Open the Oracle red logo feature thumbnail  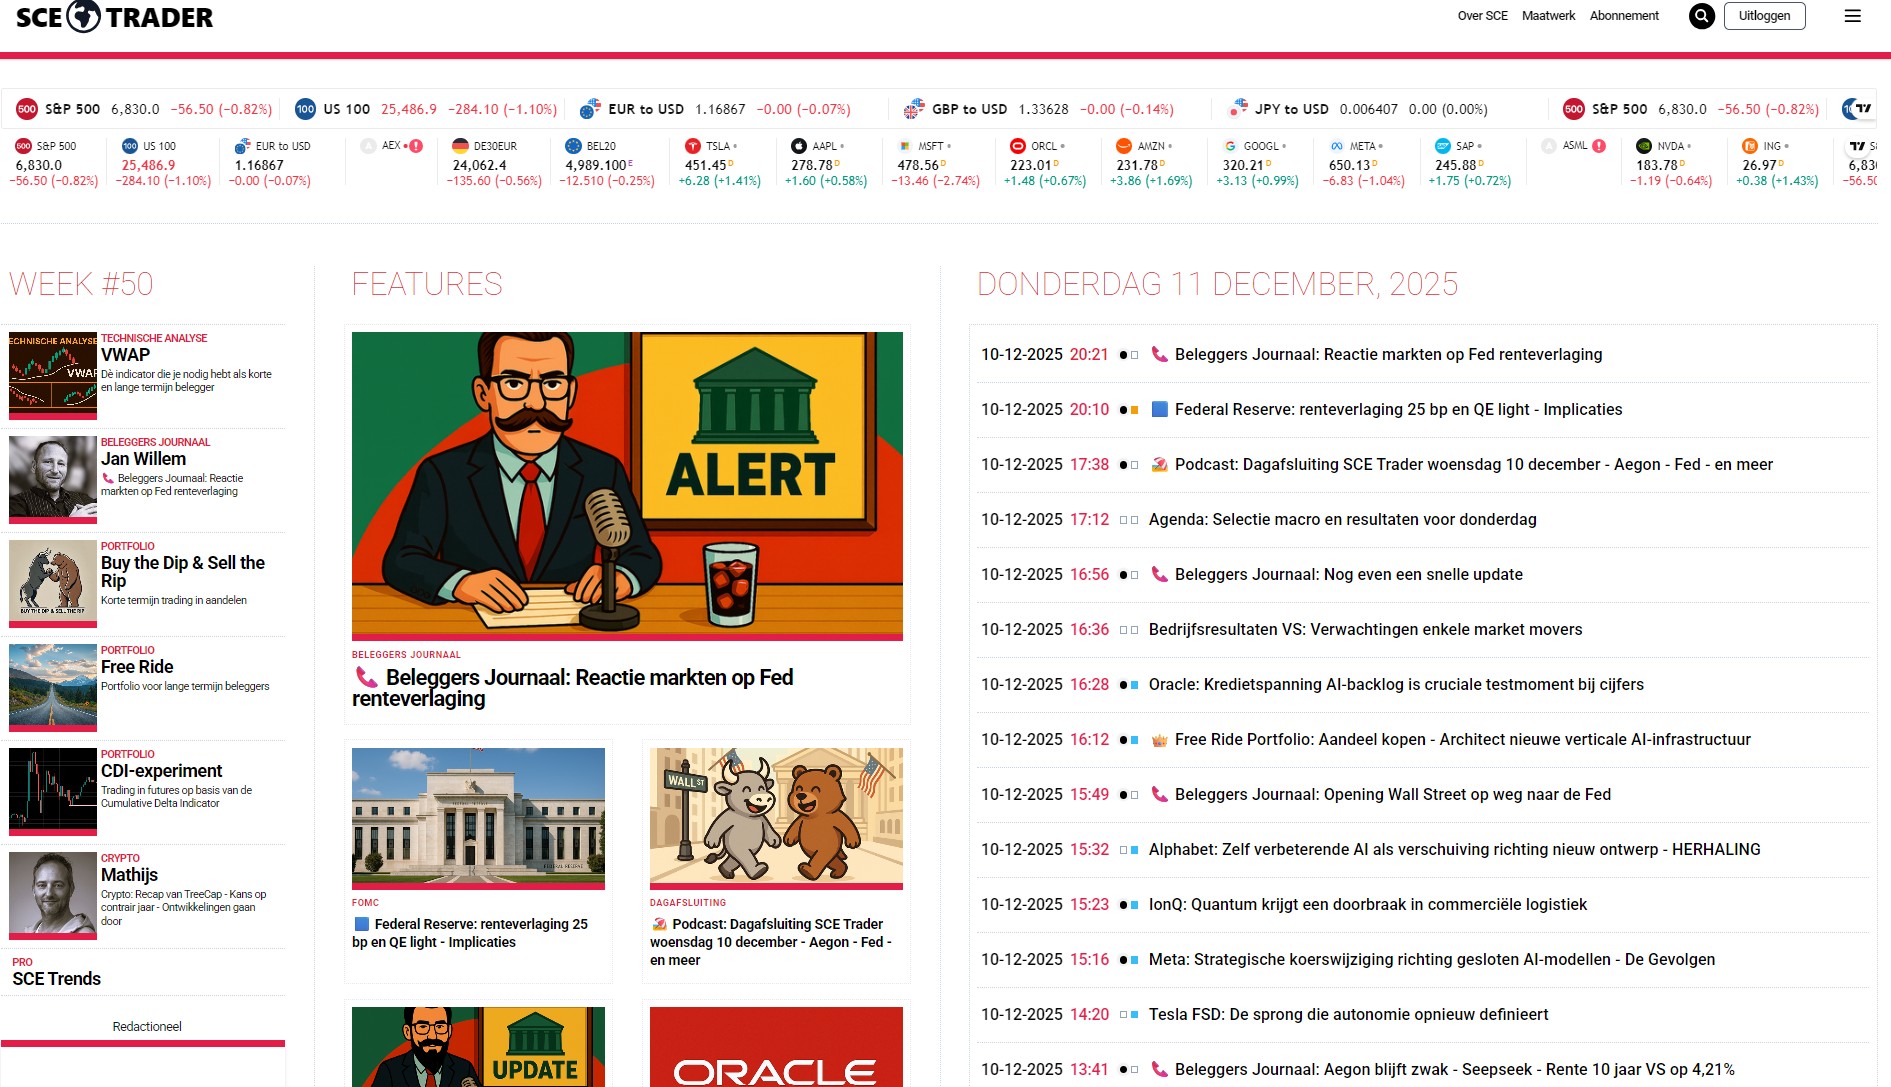coord(776,1047)
